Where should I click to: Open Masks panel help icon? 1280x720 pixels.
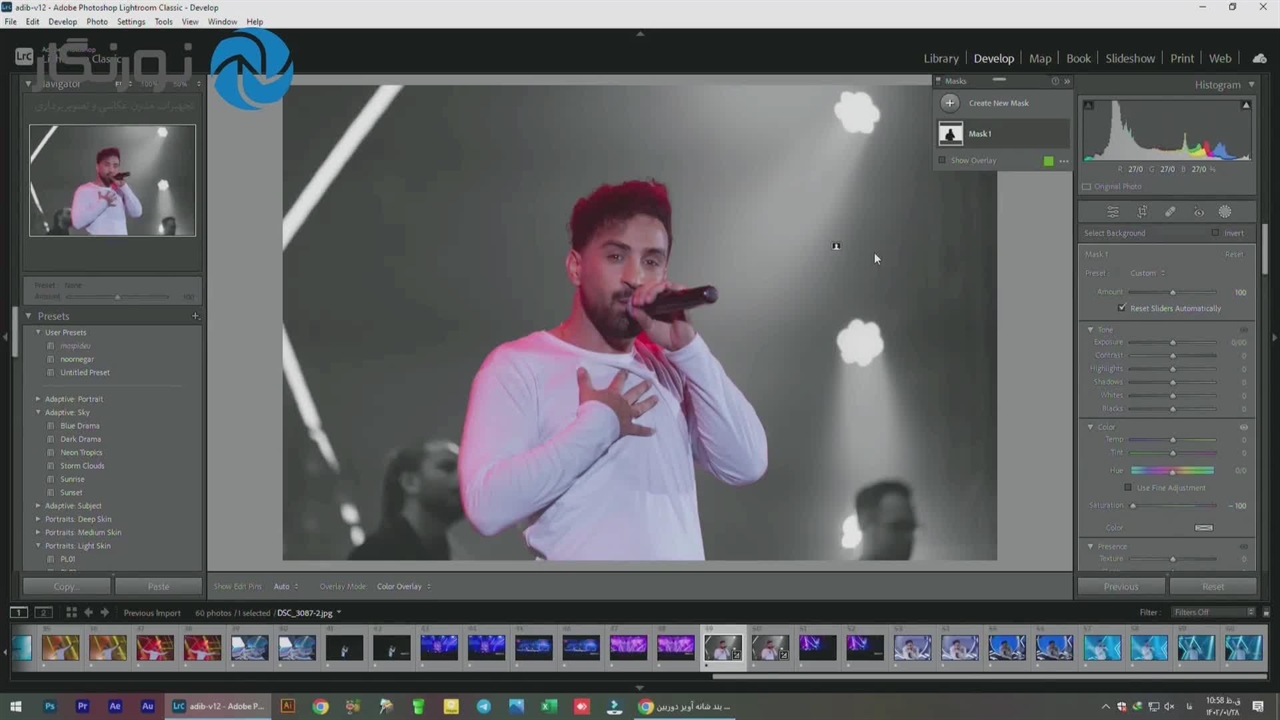pos(1055,81)
